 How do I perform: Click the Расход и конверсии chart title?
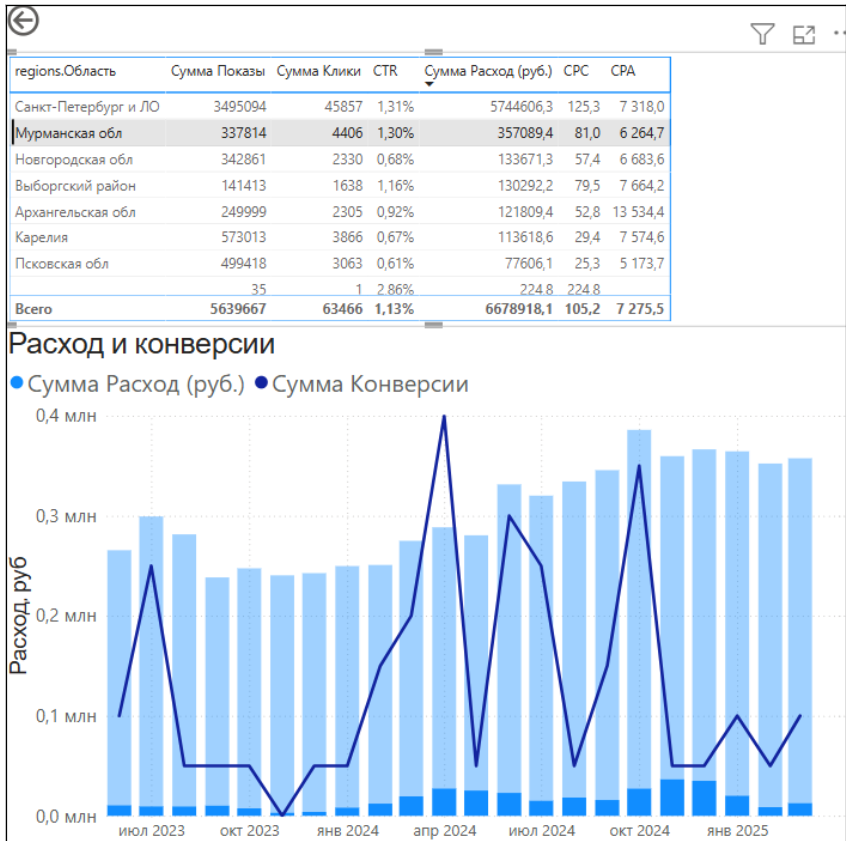click(141, 344)
